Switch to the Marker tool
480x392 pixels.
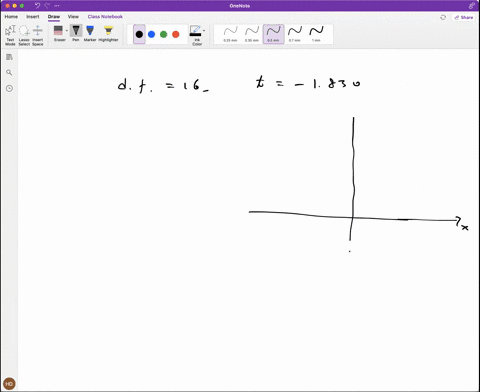tap(90, 33)
